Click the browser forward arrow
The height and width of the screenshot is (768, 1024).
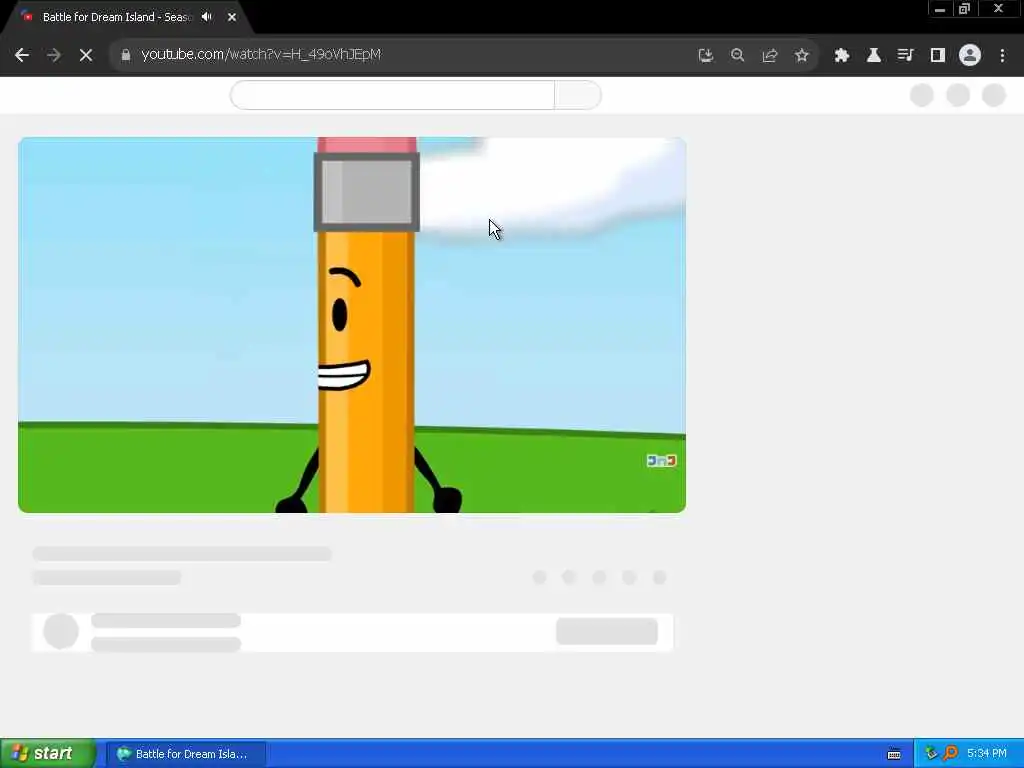tap(54, 56)
